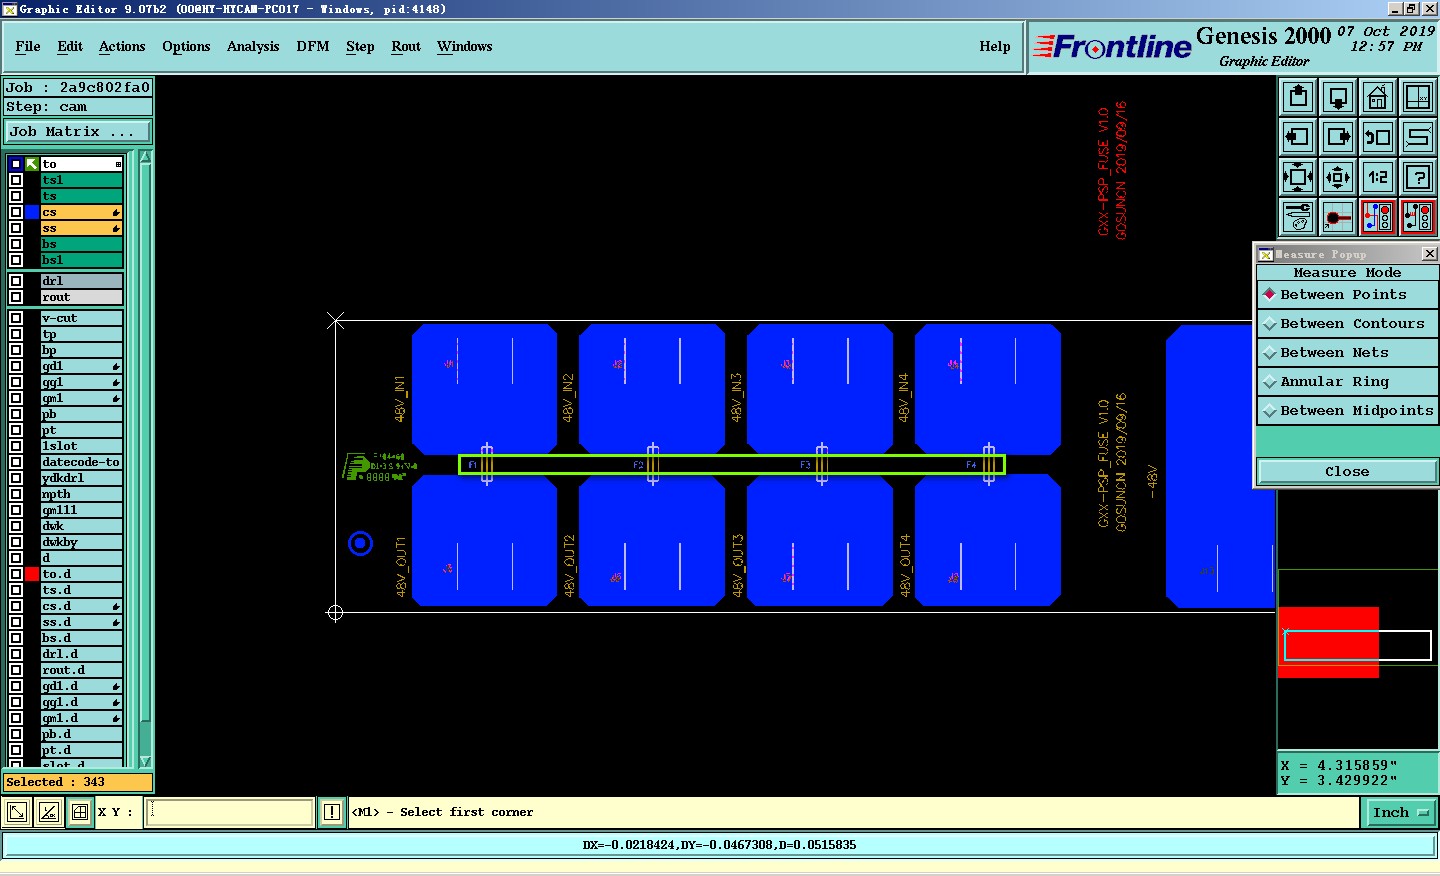Click the grid snap icon near XY

(80, 812)
